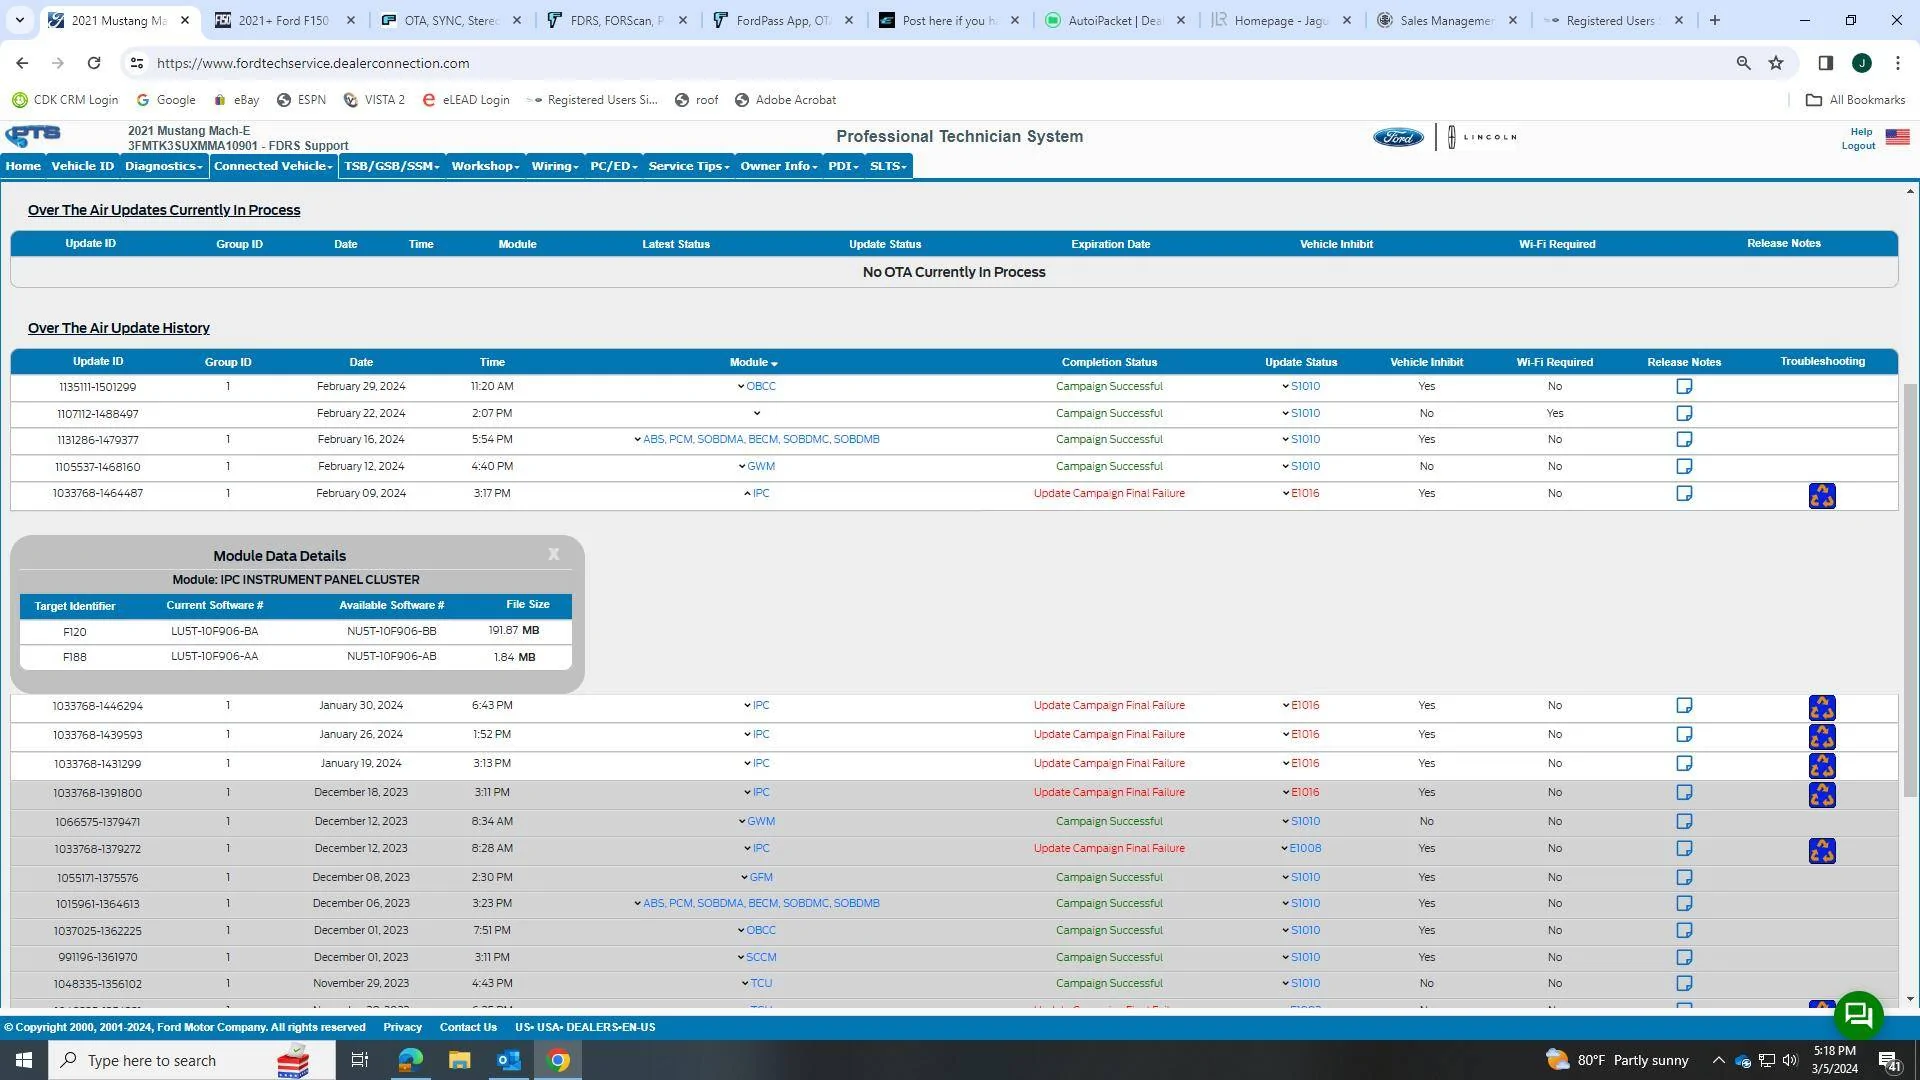Image resolution: width=1920 pixels, height=1080 pixels.
Task: Open the Service Tips menu
Action: tap(689, 166)
